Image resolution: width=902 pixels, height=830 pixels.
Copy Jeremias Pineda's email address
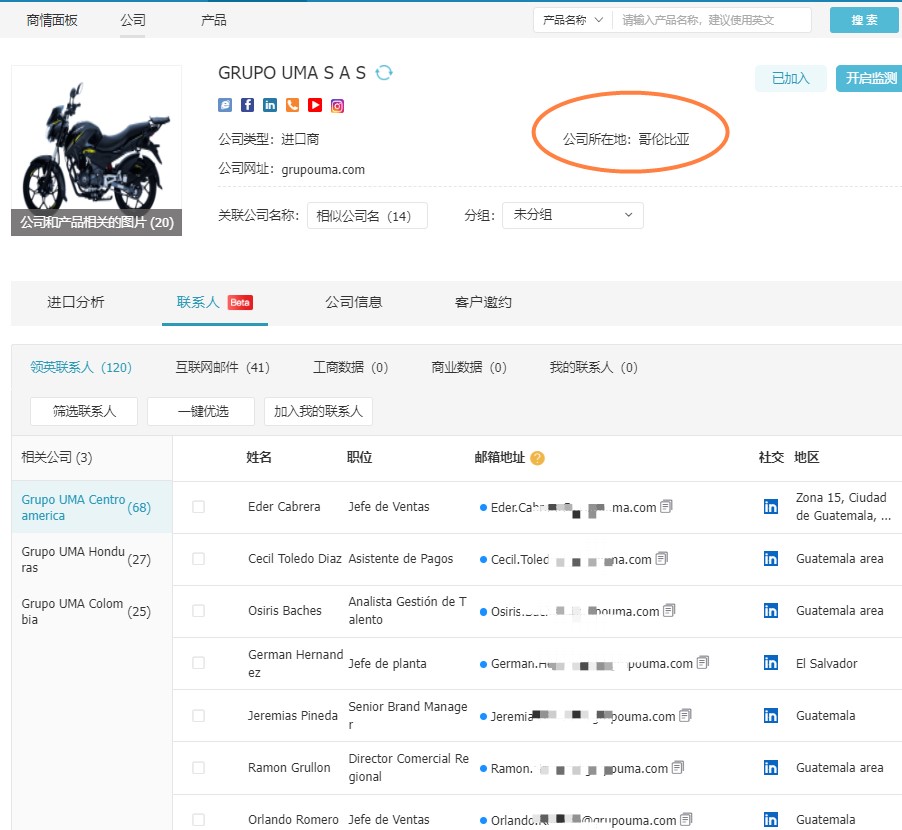(685, 715)
